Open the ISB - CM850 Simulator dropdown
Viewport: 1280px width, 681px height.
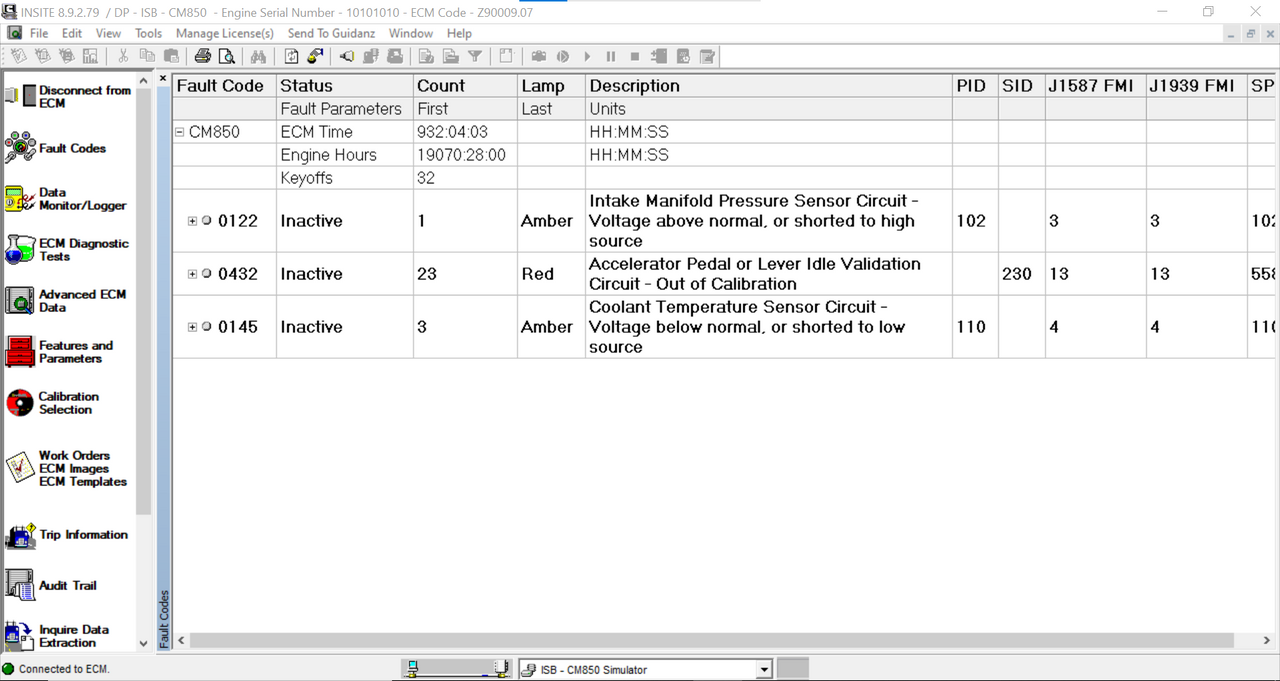(762, 668)
